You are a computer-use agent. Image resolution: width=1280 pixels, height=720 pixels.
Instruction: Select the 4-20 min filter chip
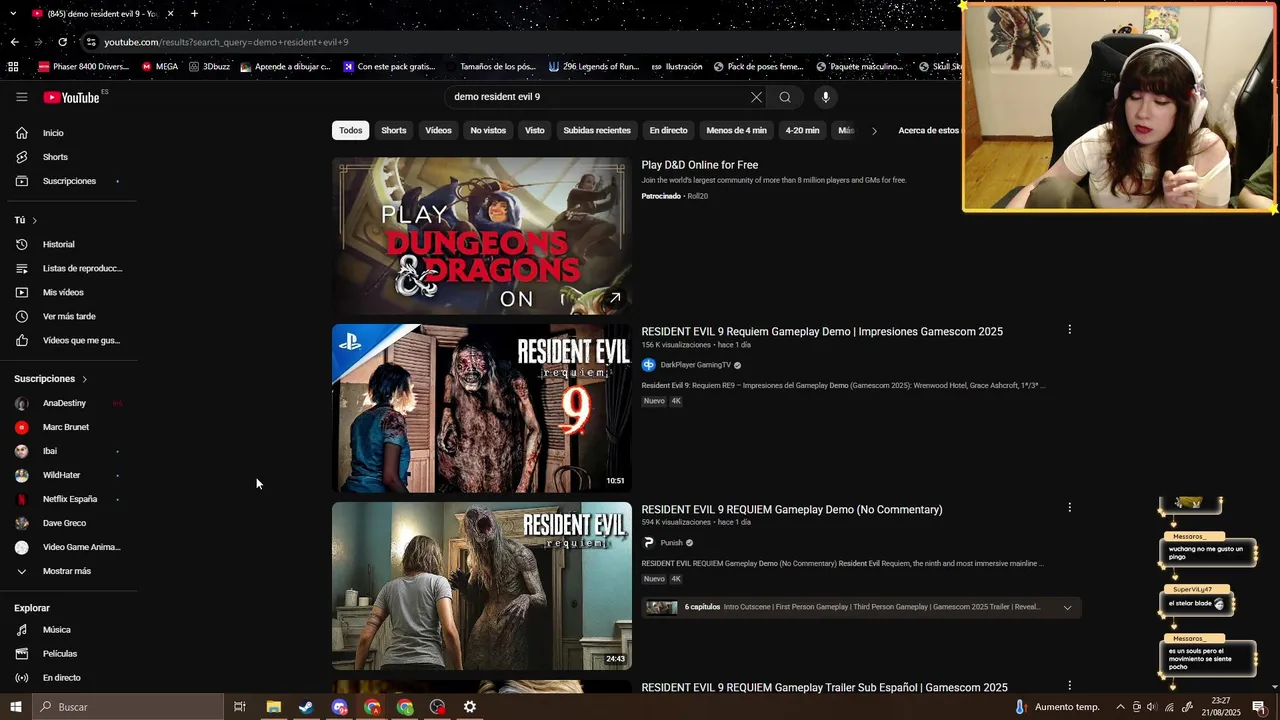click(802, 130)
